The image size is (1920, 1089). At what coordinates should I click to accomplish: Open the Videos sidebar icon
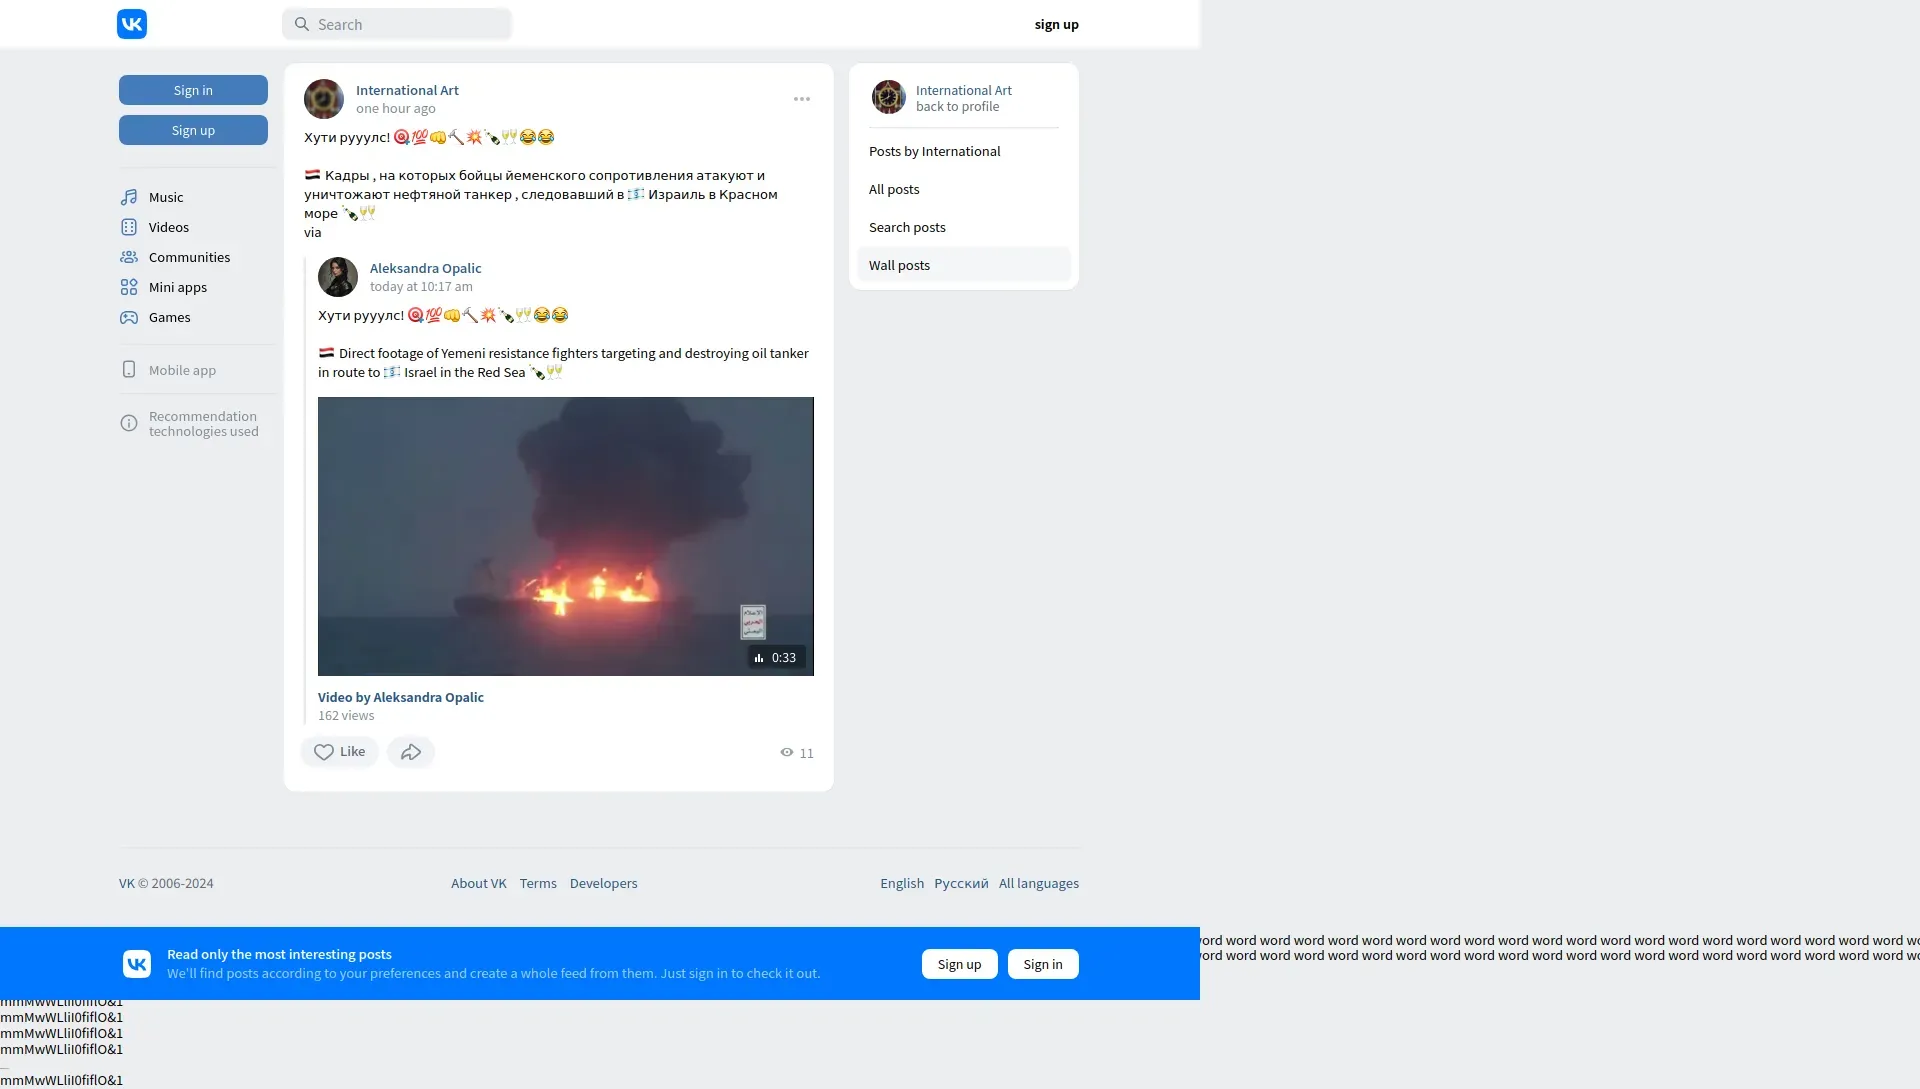click(x=129, y=227)
